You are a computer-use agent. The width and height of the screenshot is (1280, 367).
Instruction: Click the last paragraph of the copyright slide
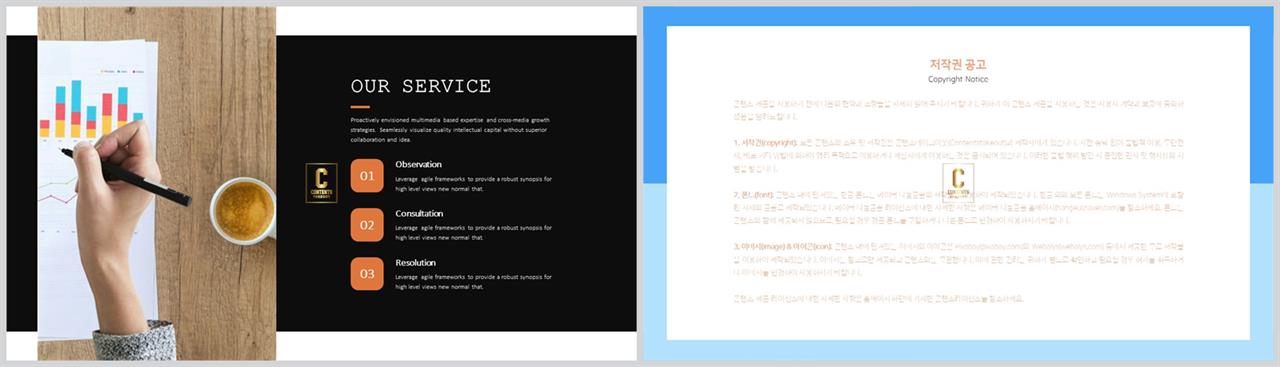878,298
